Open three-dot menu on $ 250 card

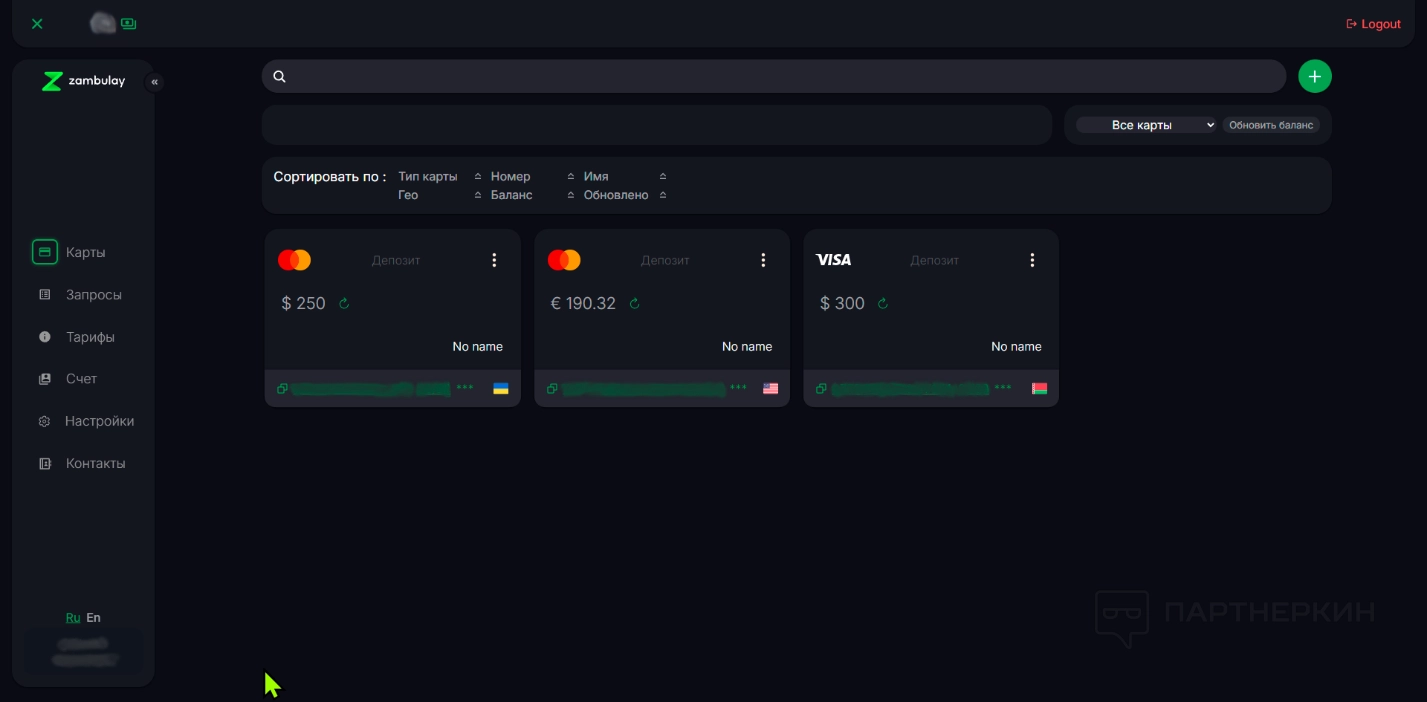(x=494, y=260)
